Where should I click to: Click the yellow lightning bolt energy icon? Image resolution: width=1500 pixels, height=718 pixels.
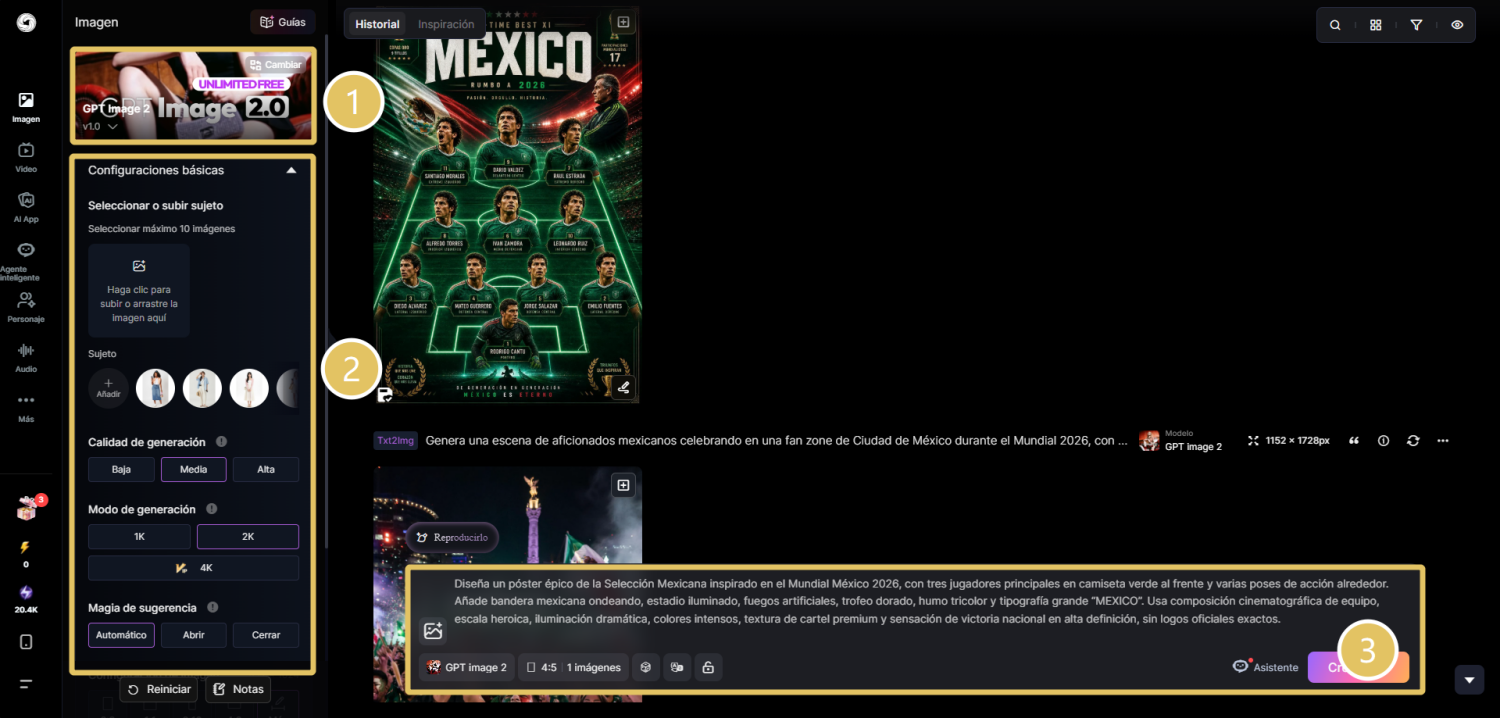[x=26, y=547]
